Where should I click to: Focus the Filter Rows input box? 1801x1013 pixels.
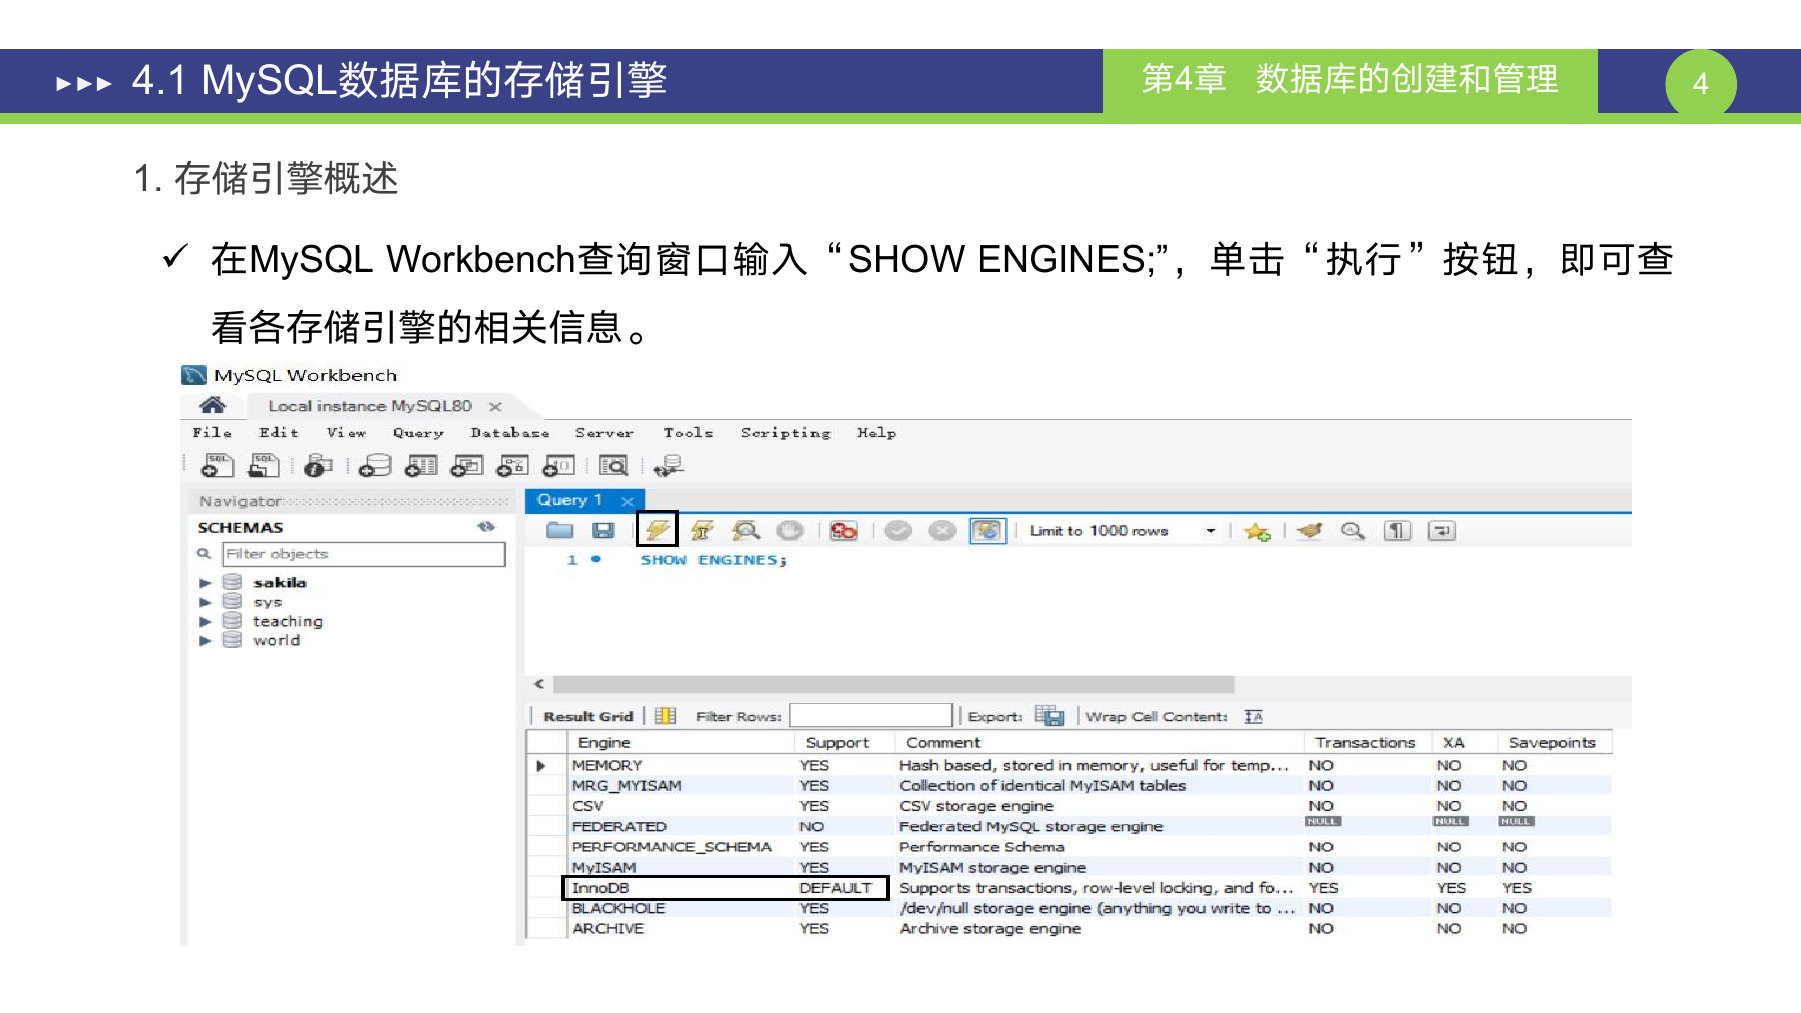click(x=870, y=715)
